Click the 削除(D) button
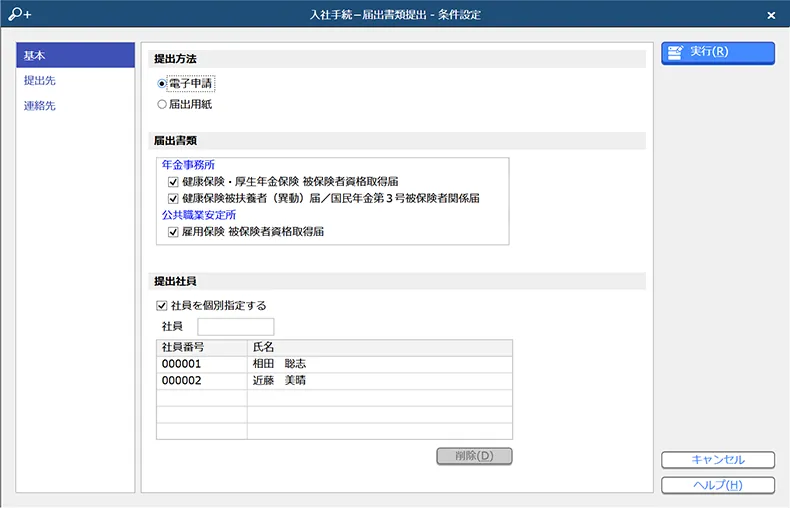The height and width of the screenshot is (508, 790). click(x=474, y=456)
